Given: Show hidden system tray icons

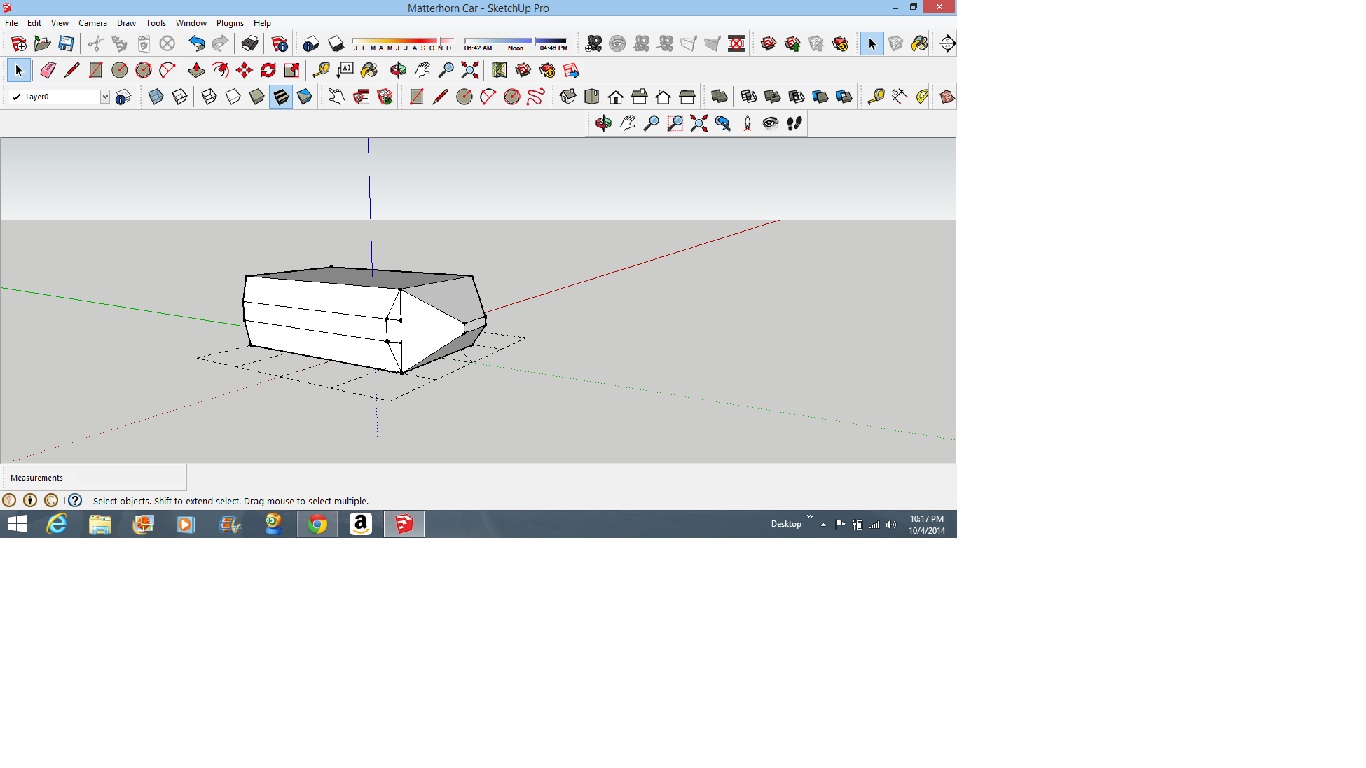Looking at the screenshot, I should tap(823, 524).
